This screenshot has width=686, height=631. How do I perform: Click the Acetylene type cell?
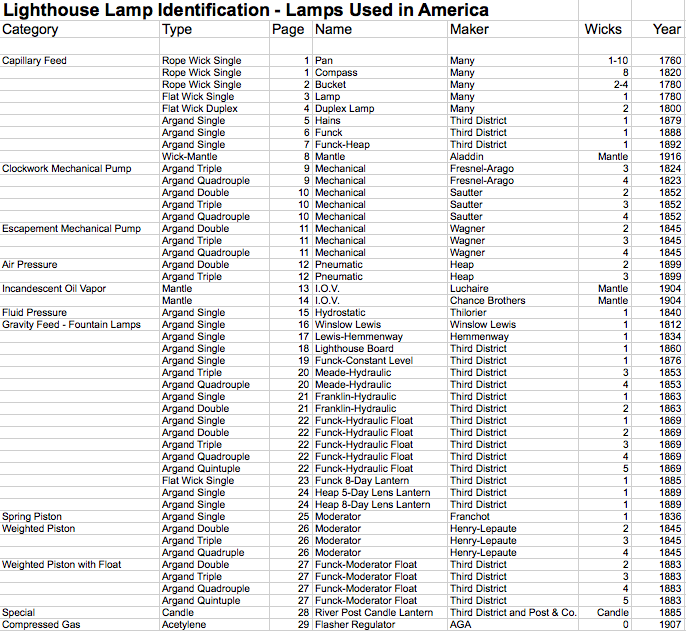tap(214, 624)
